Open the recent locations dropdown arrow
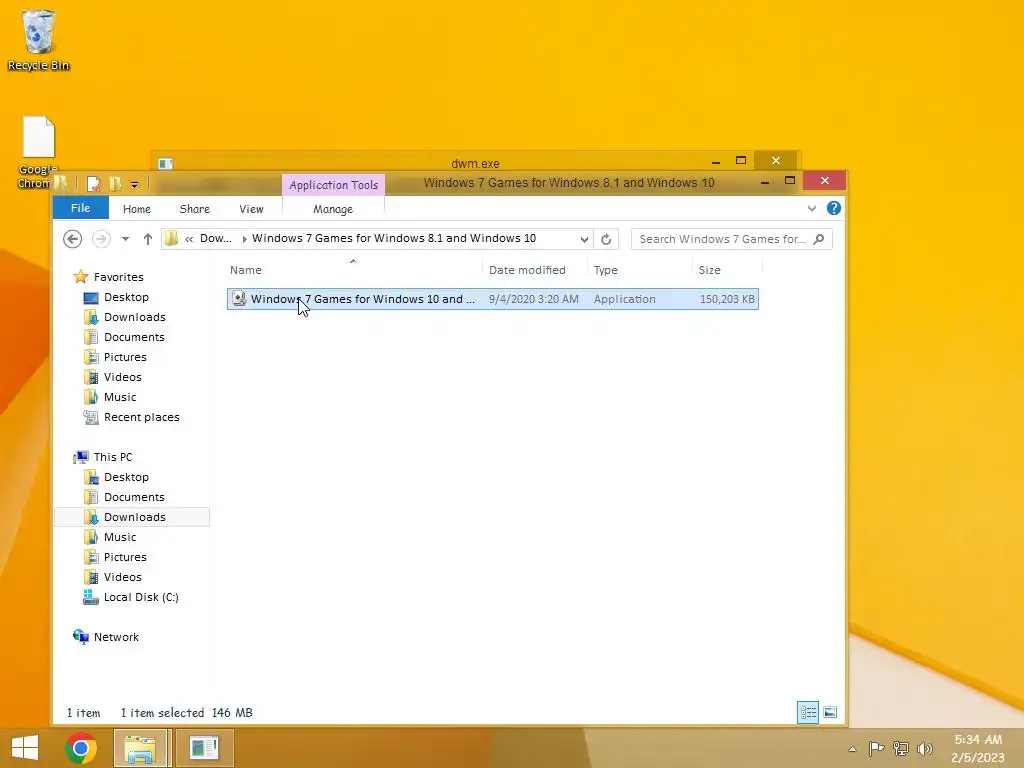 125,239
